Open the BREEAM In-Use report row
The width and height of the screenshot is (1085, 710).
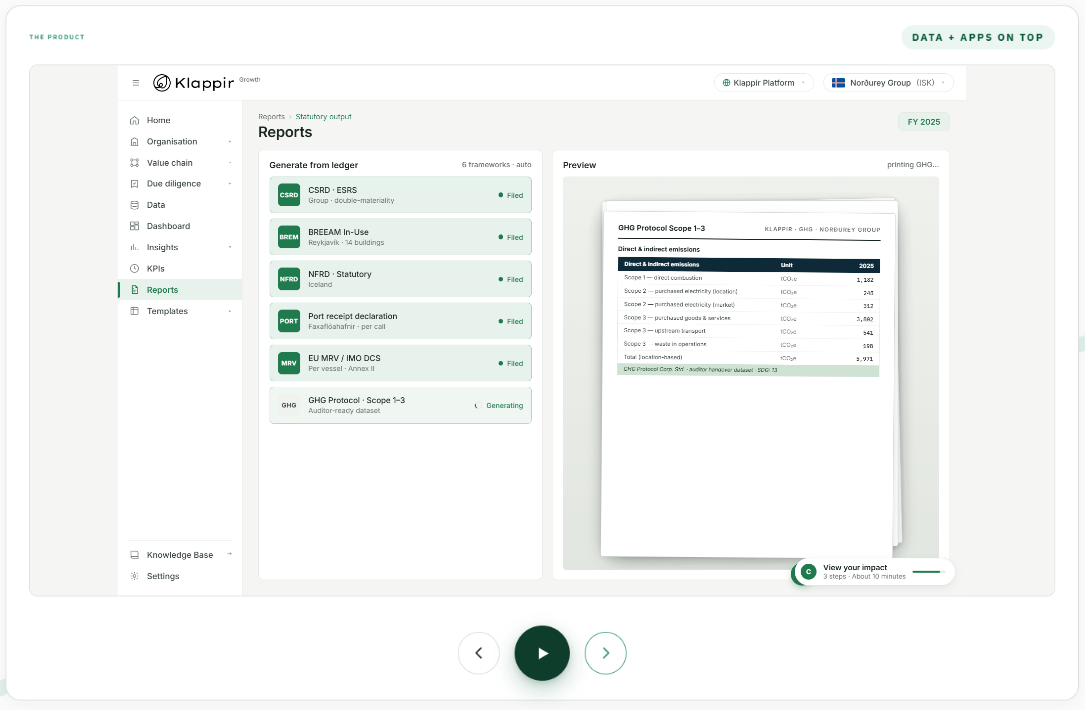[401, 237]
